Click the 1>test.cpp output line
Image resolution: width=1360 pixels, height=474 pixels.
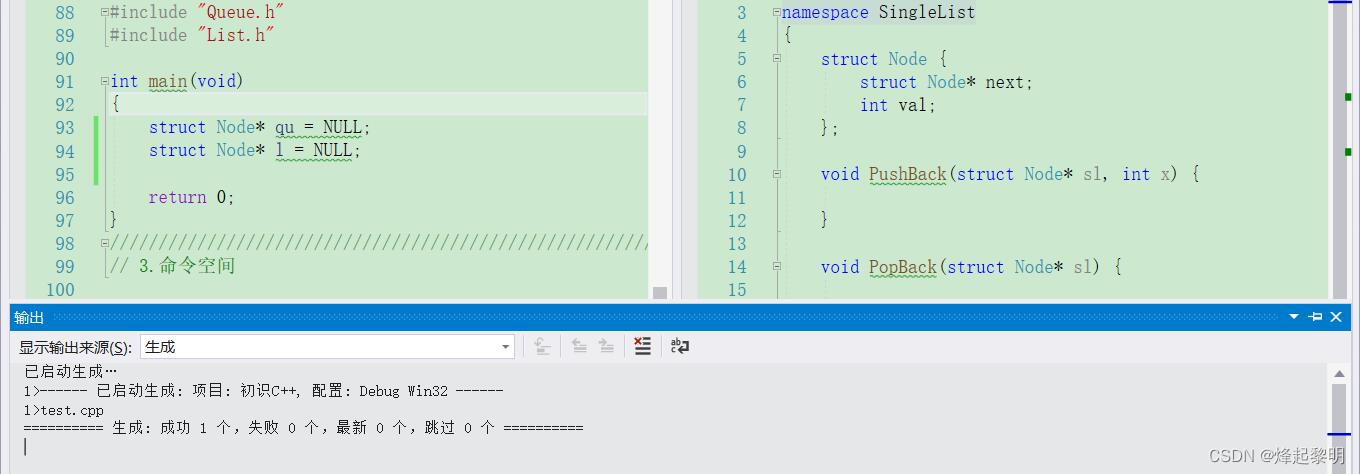point(64,410)
